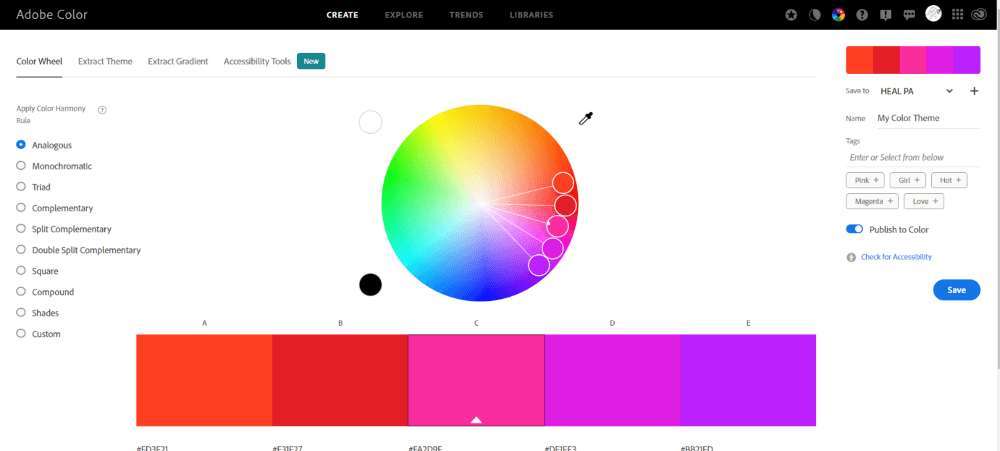Click the plus icon beside HEAL PA library
Screen dimensions: 1000x451
pyautogui.click(x=974, y=91)
